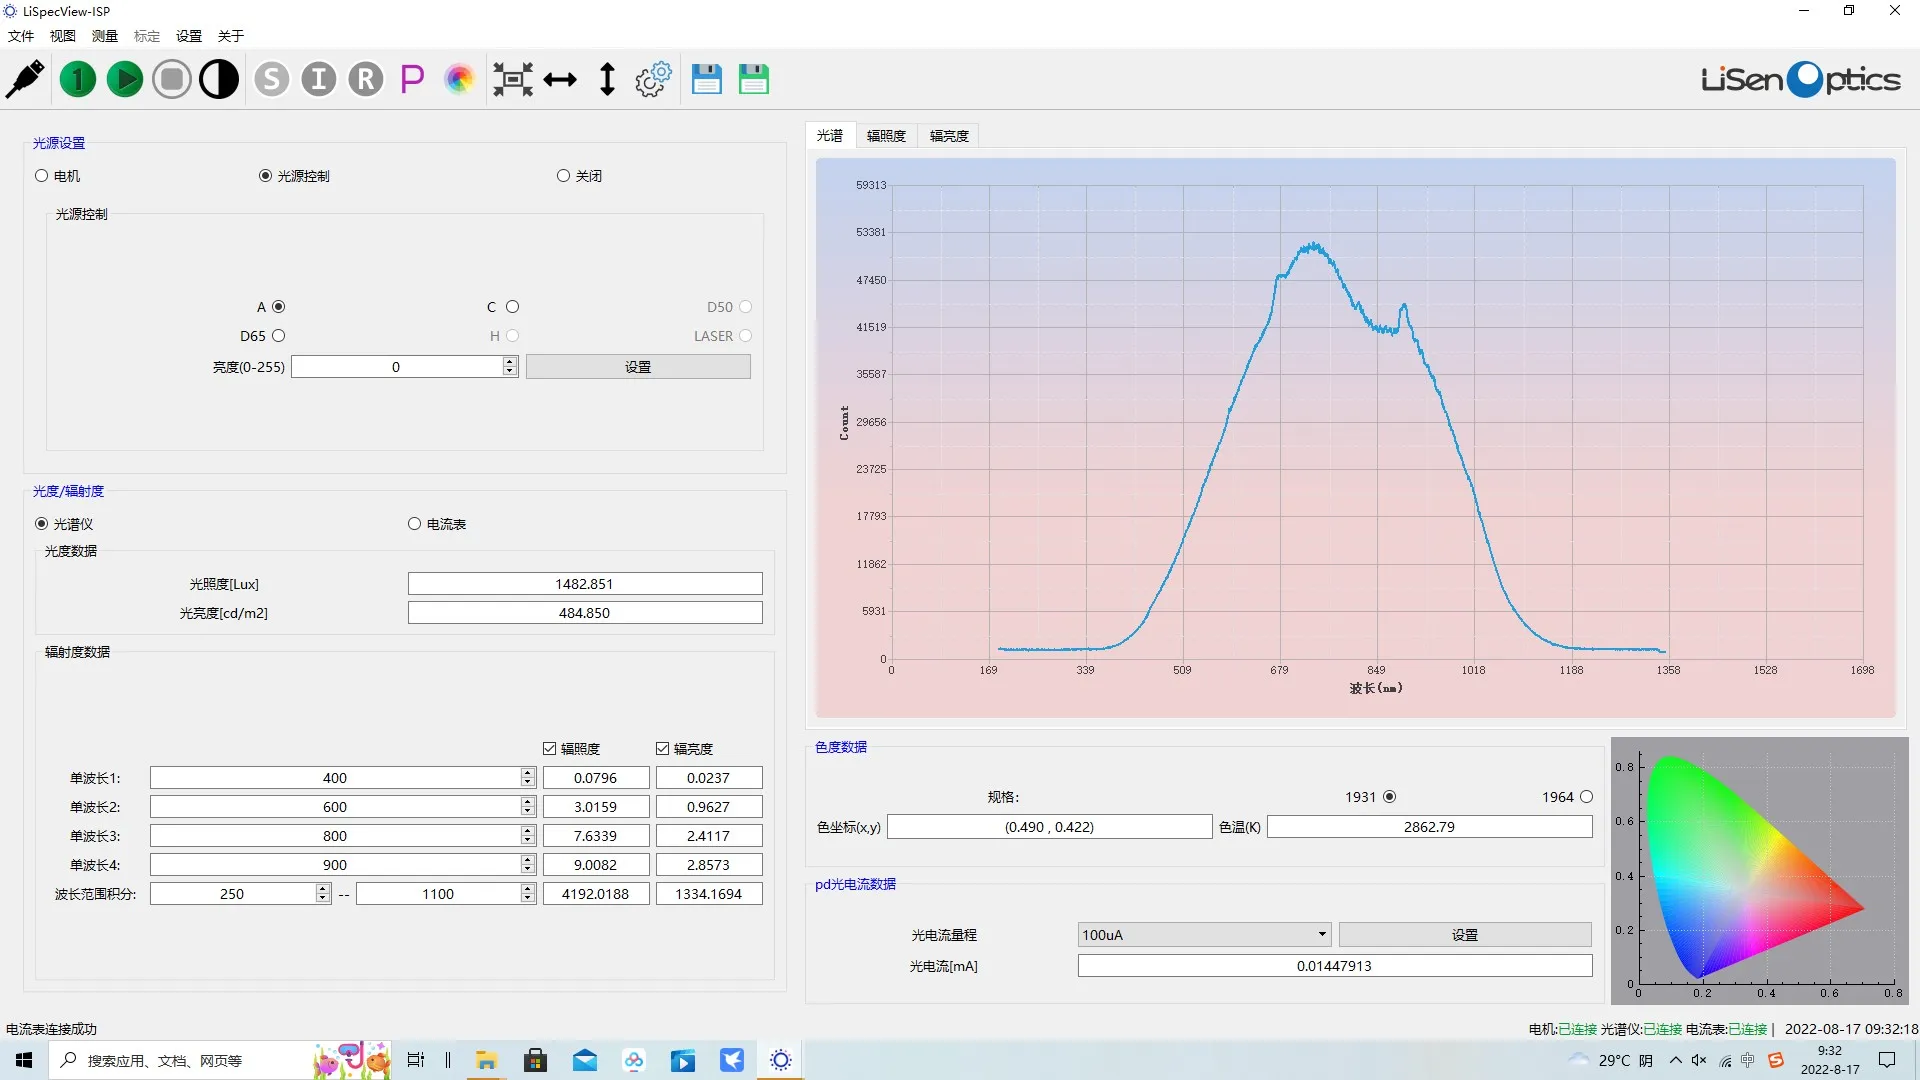Viewport: 1920px width, 1080px height.
Task: Select the D65 light source radio
Action: click(x=279, y=336)
